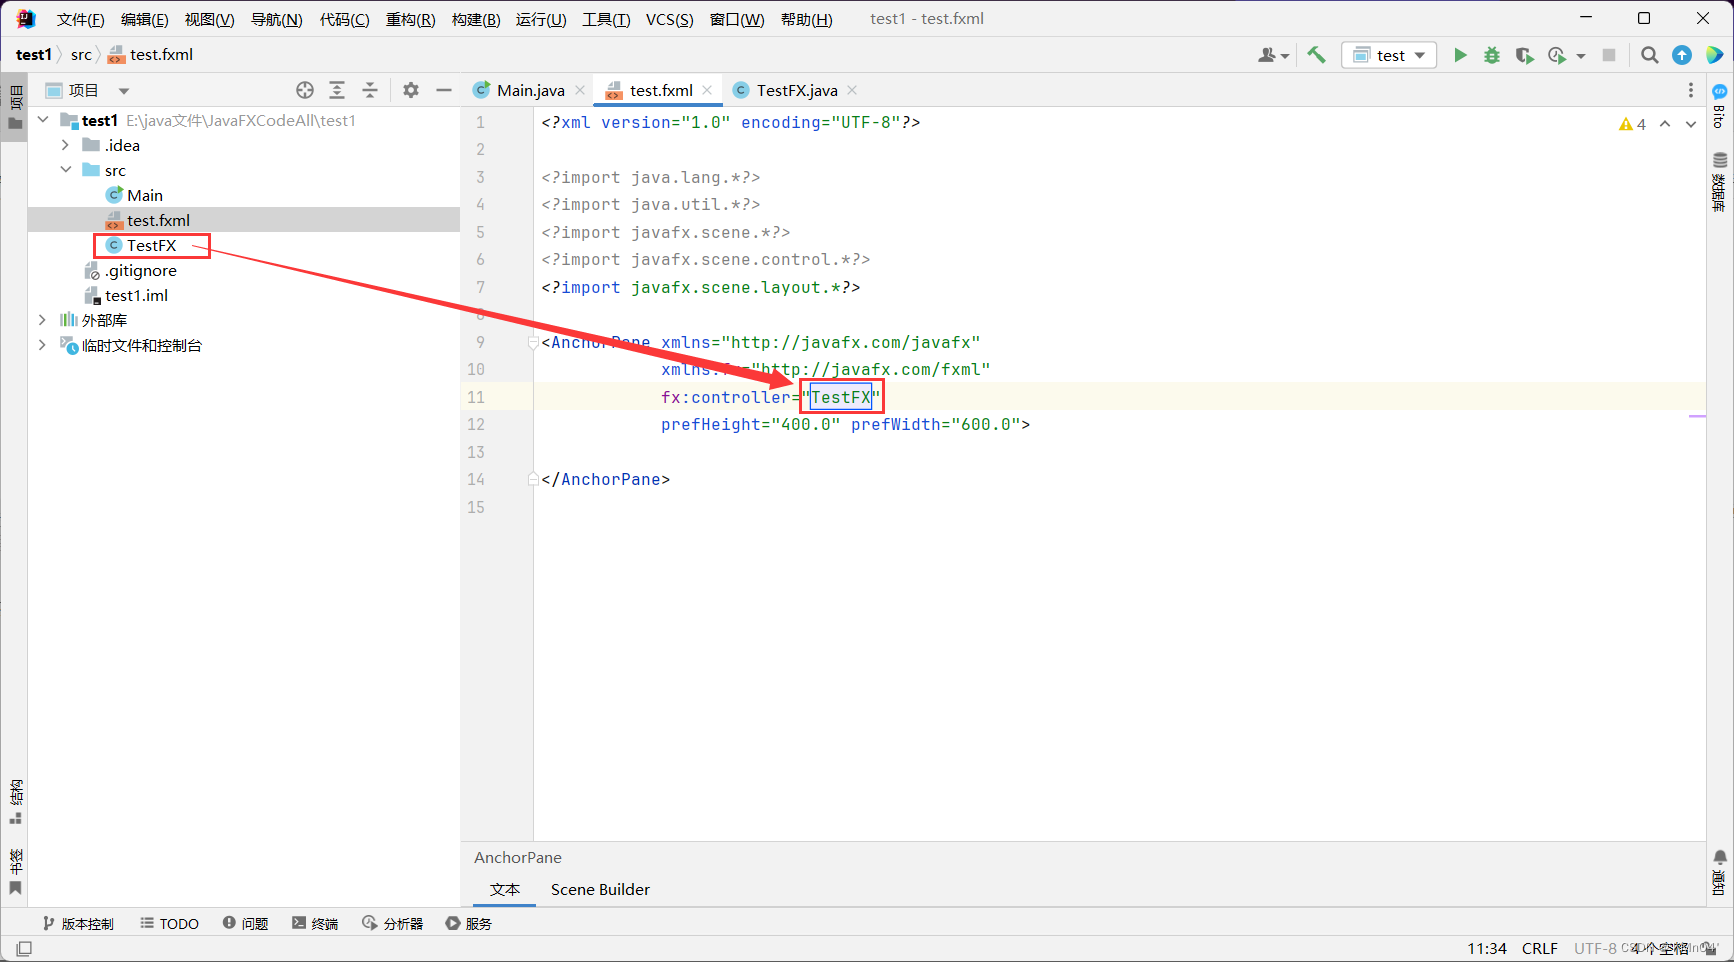Switch to TestFX.java tab
Image resolution: width=1734 pixels, height=962 pixels.
(x=797, y=90)
